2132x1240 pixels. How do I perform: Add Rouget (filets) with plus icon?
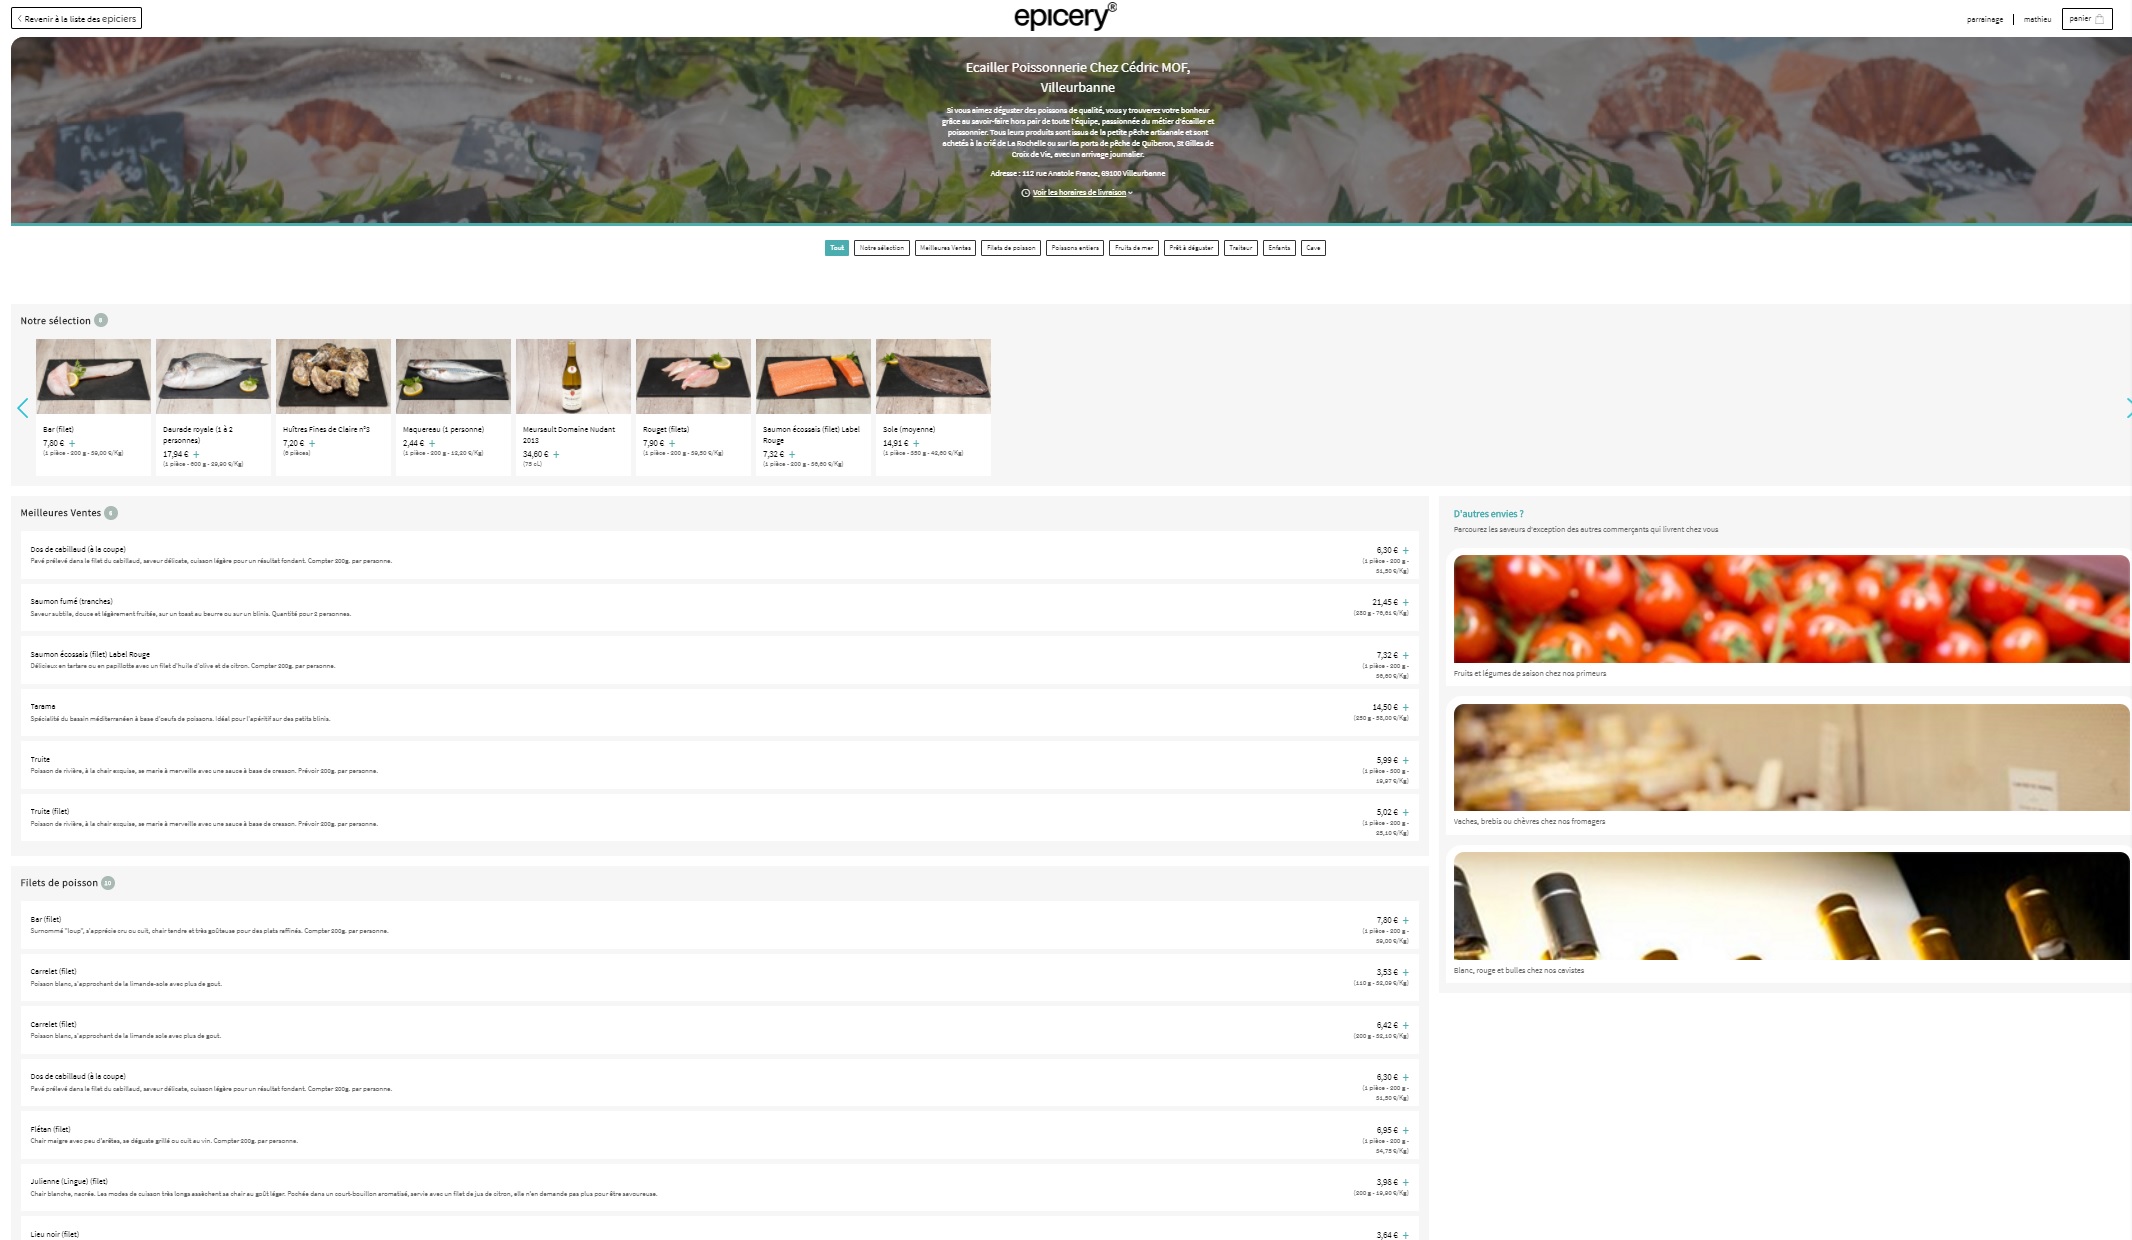coord(672,443)
